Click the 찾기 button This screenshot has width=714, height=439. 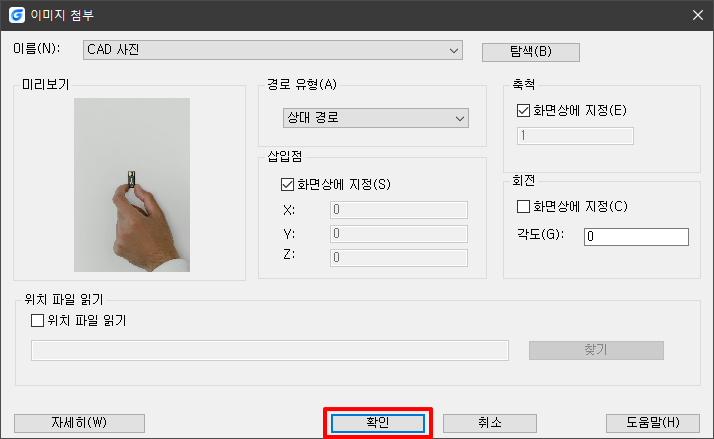click(x=596, y=350)
